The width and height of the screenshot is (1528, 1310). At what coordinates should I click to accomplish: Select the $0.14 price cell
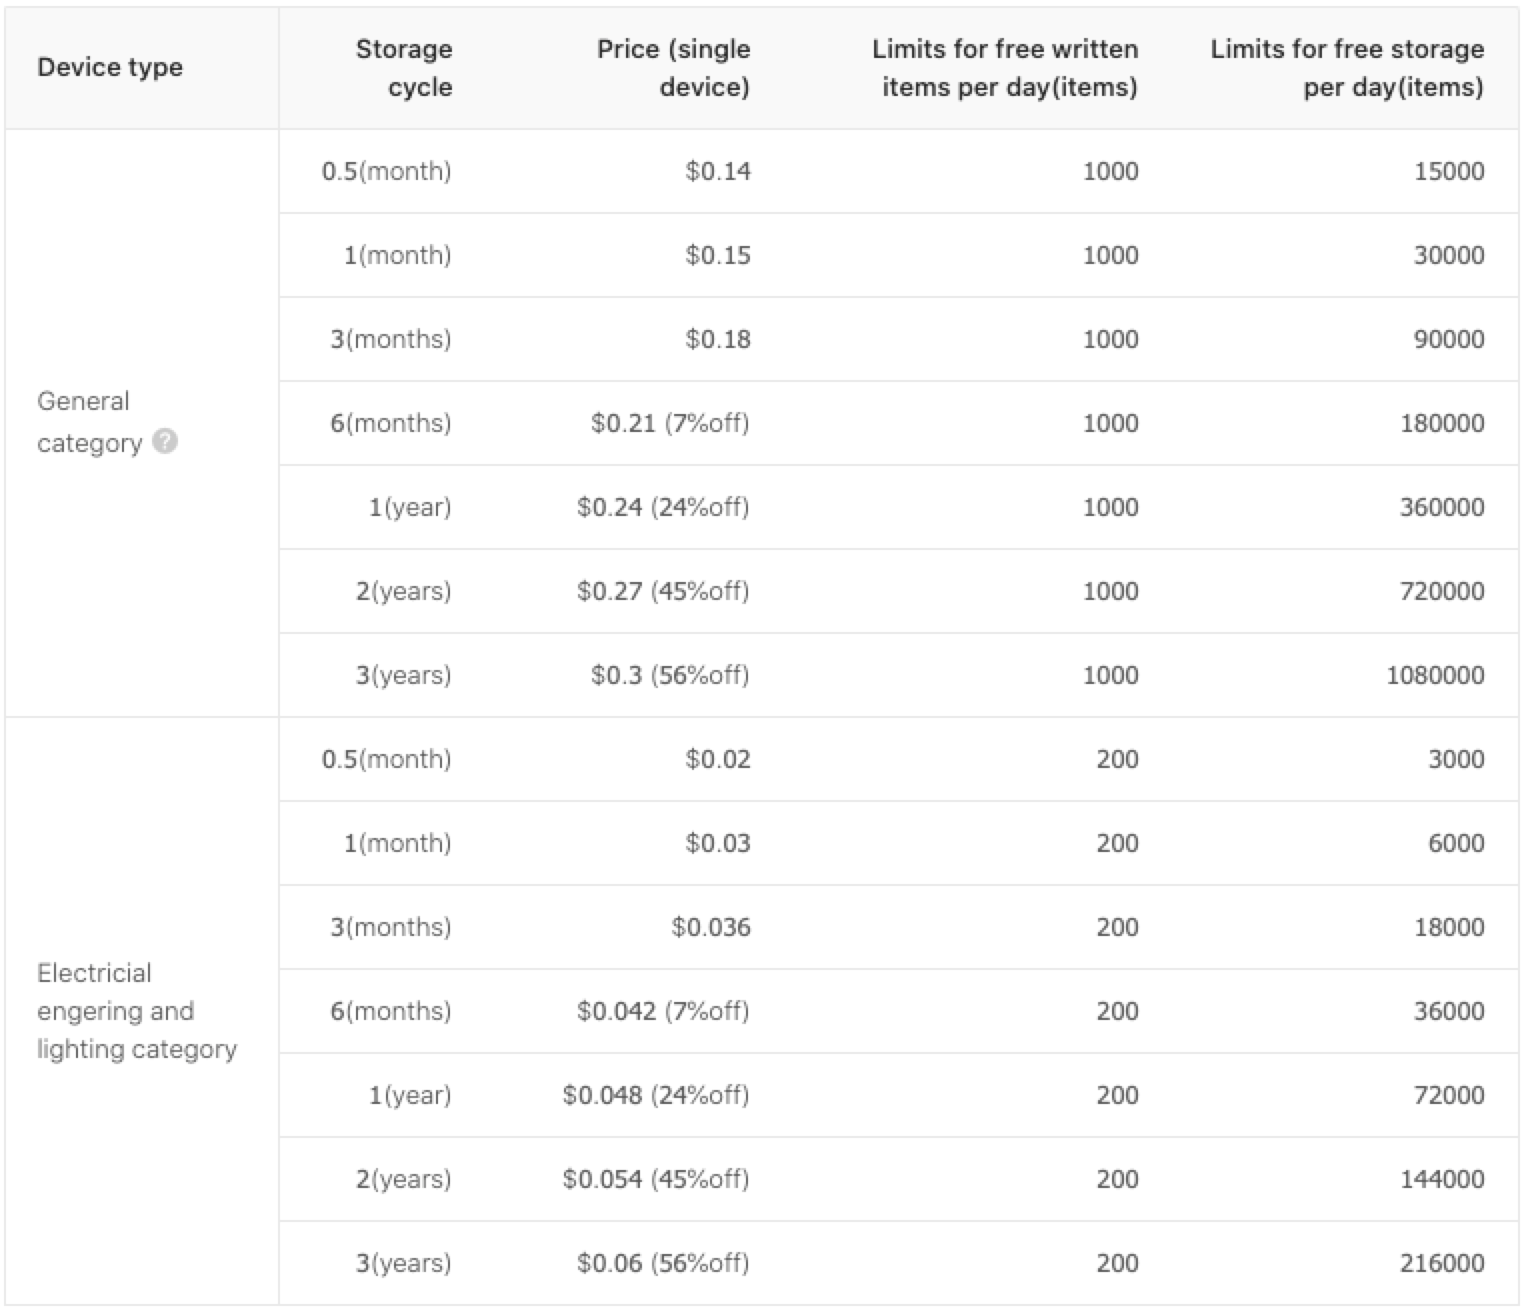pyautogui.click(x=718, y=171)
